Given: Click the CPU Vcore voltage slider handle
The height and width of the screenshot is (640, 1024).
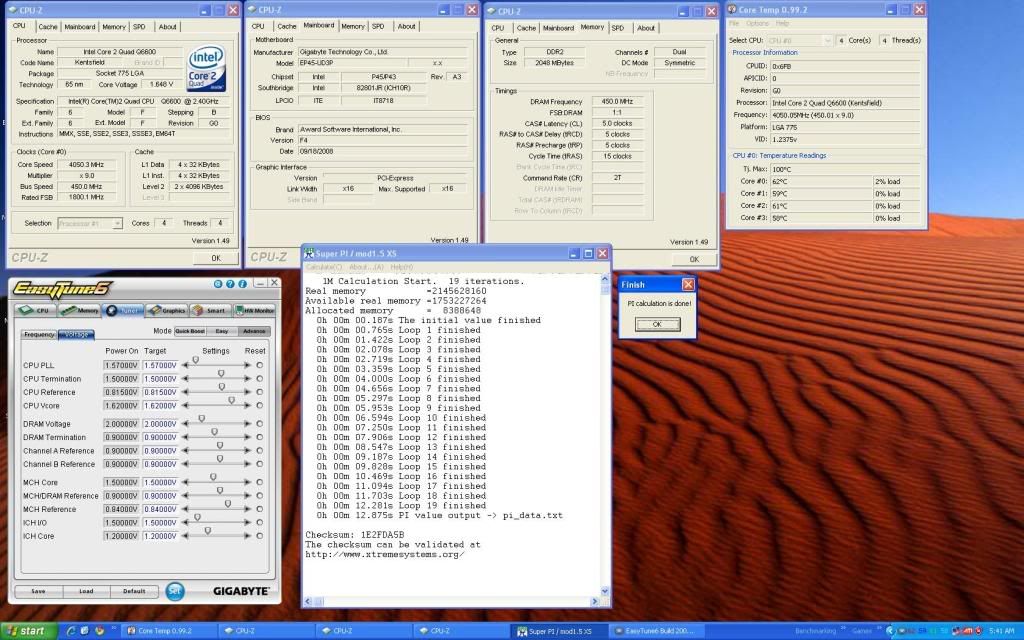Looking at the screenshot, I should pyautogui.click(x=231, y=400).
